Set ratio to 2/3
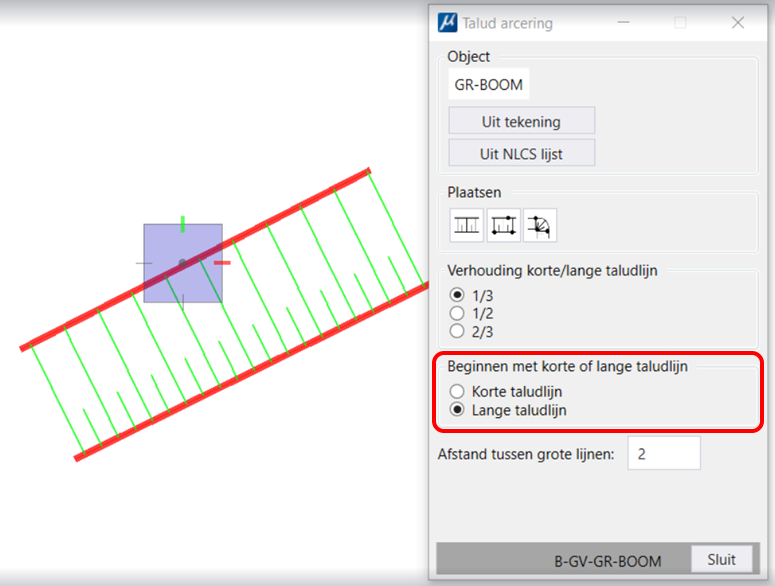The height and width of the screenshot is (586, 775). tap(471, 331)
